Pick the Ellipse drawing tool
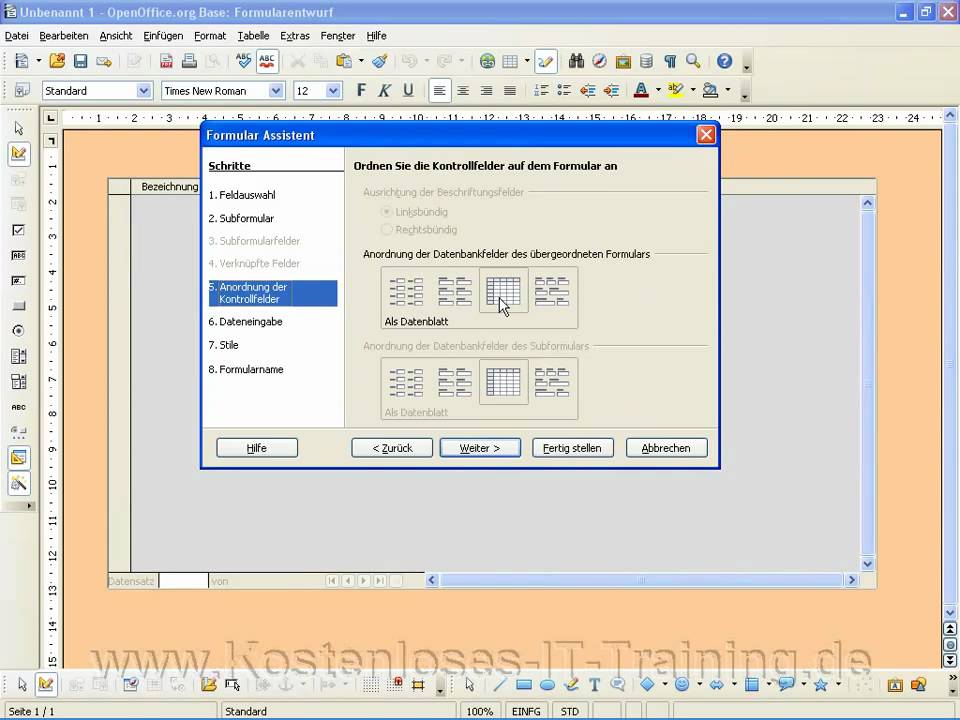Image resolution: width=960 pixels, height=720 pixels. pyautogui.click(x=547, y=684)
